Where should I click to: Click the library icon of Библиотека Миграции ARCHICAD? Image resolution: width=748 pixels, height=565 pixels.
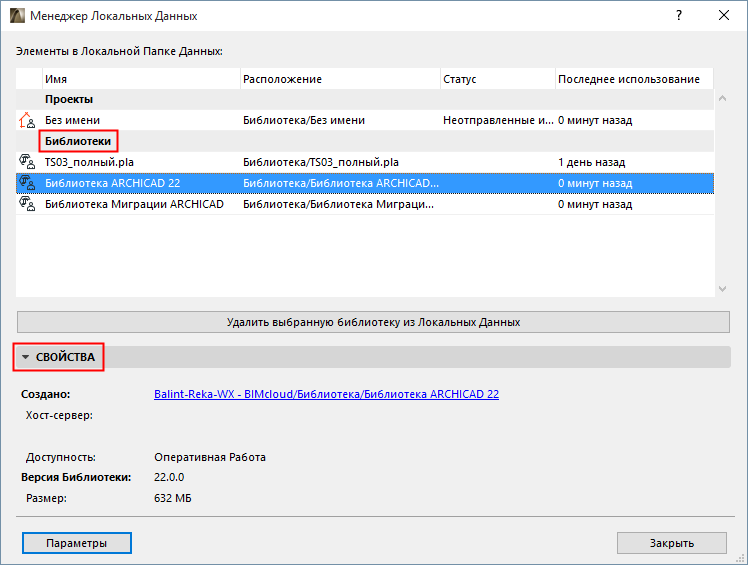coord(27,204)
